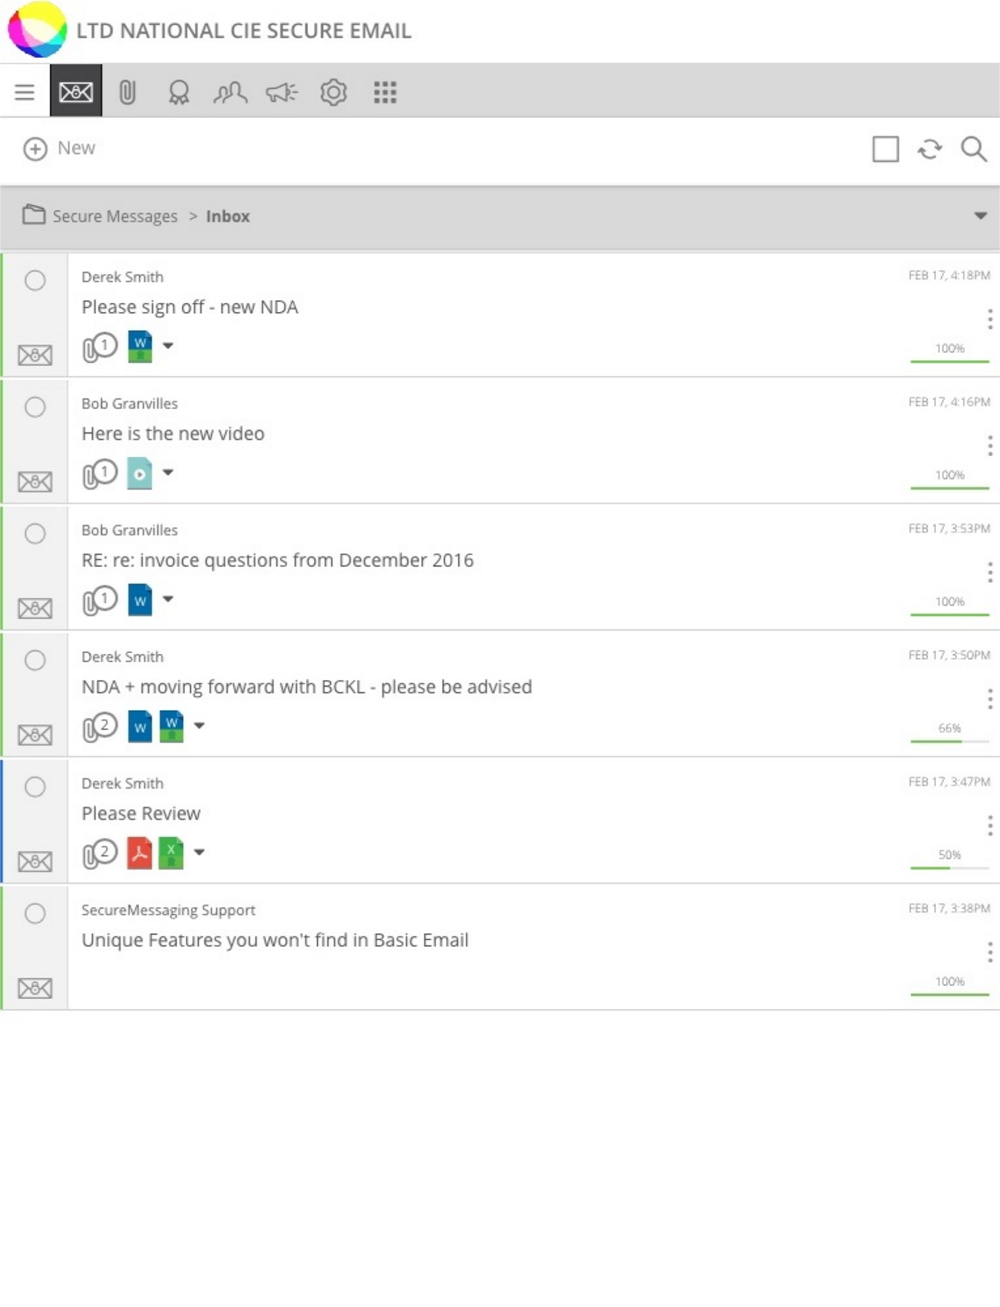Create a New message

pos(59,149)
